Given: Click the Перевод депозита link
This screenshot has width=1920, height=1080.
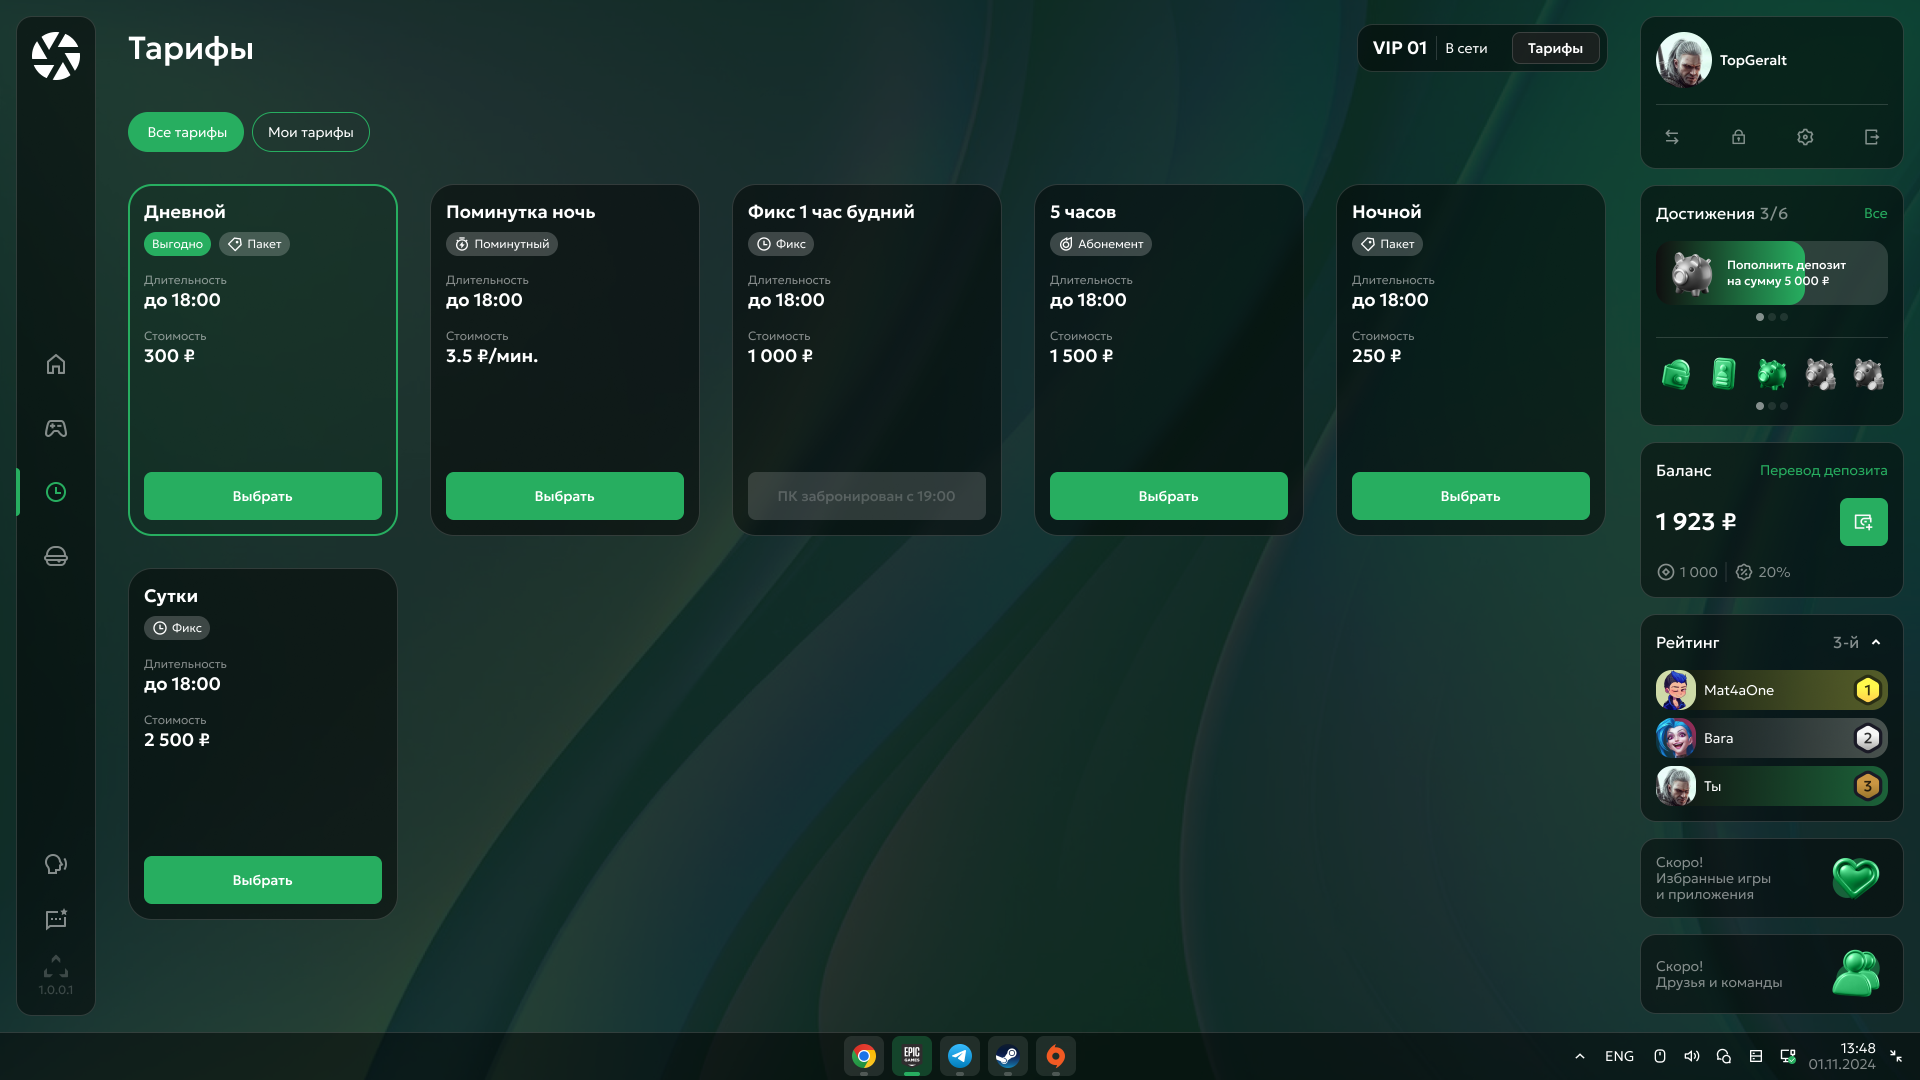Looking at the screenshot, I should pos(1823,470).
